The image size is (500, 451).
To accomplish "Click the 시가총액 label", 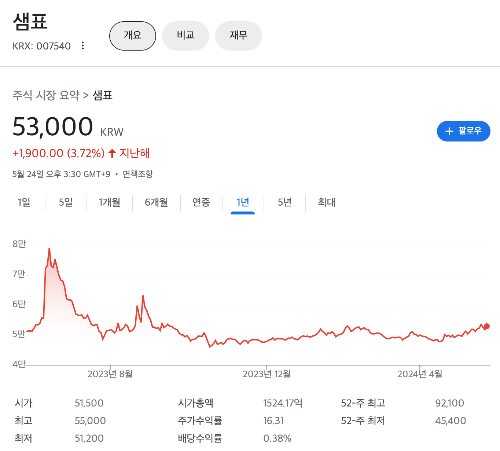I will (x=195, y=403).
